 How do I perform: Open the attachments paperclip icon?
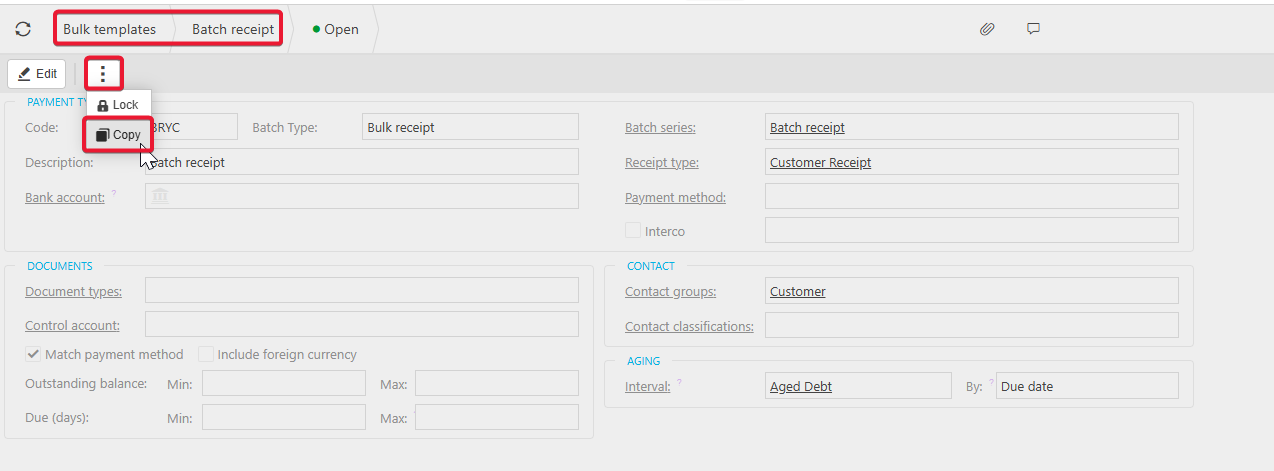[x=987, y=29]
